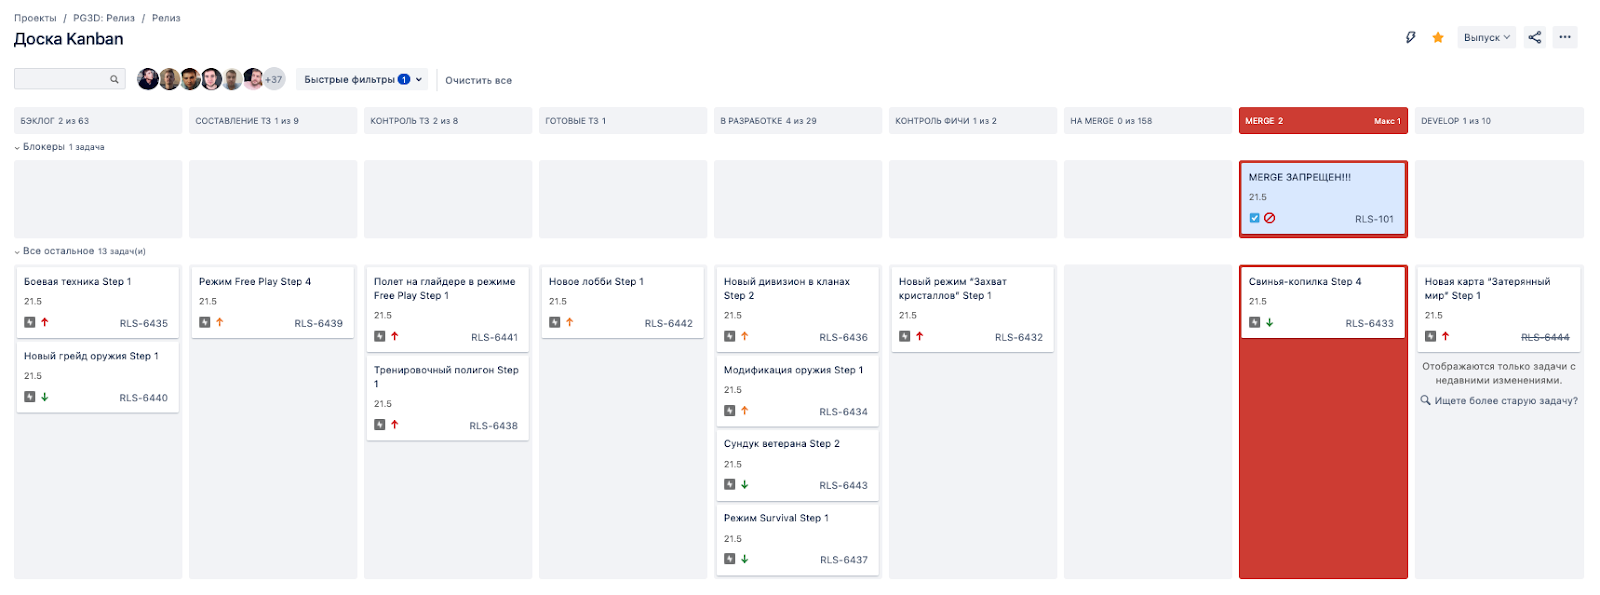Open the three-dots more actions menu

point(1565,38)
